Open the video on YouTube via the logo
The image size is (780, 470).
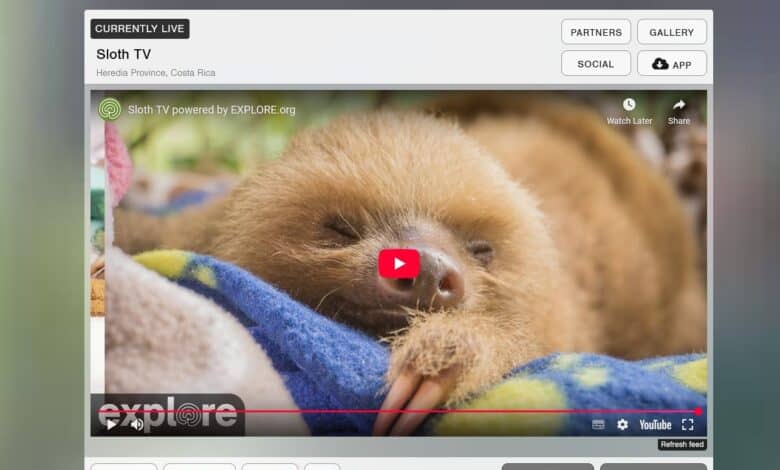pos(655,424)
